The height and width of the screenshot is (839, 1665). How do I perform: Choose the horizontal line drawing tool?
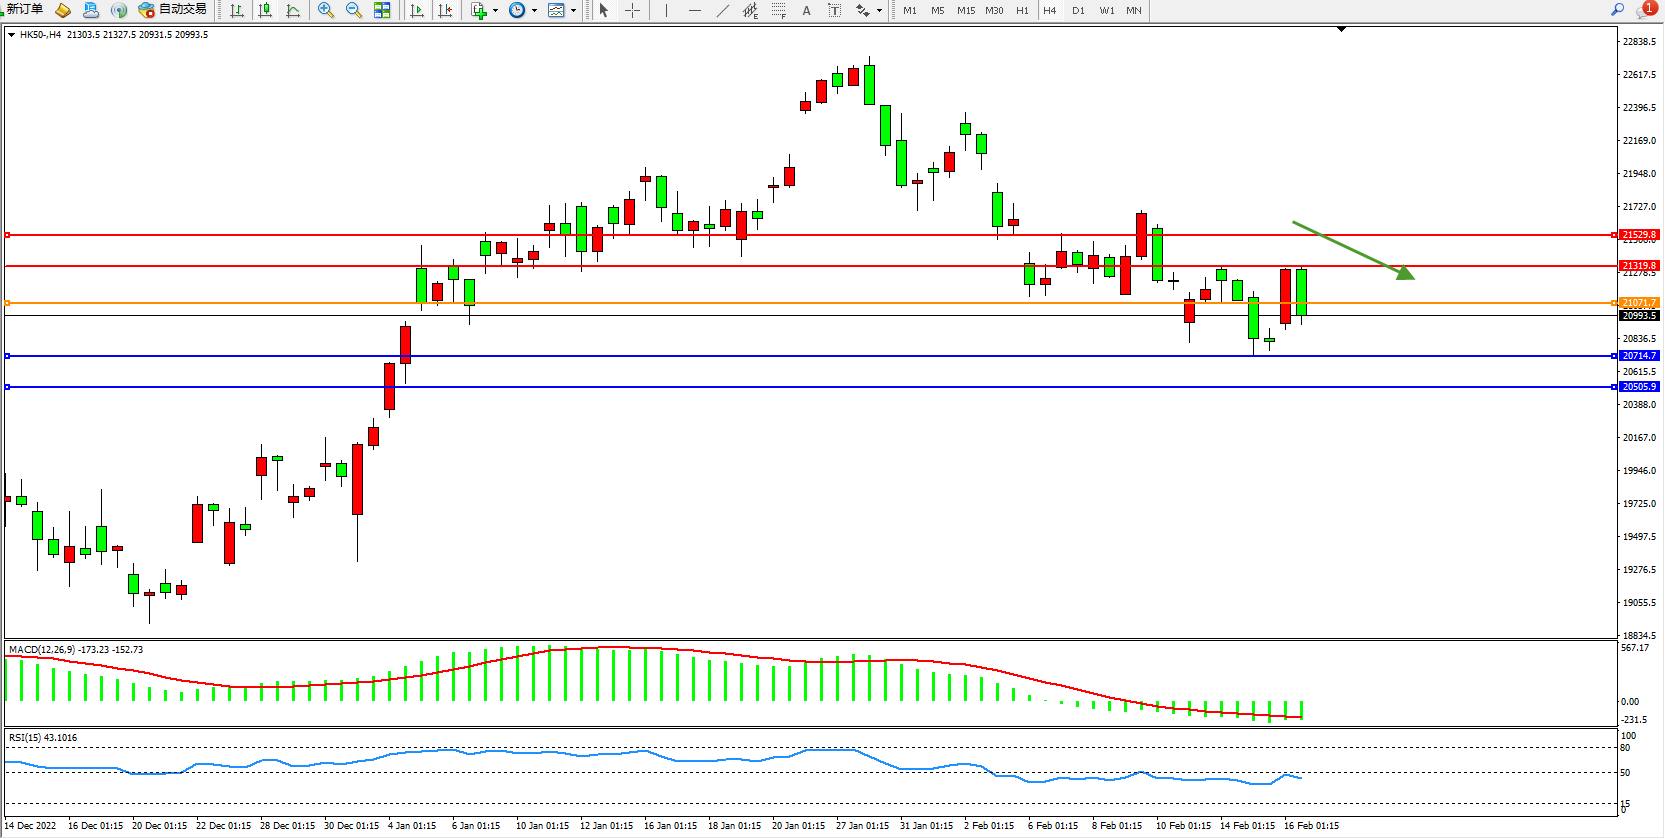695,10
